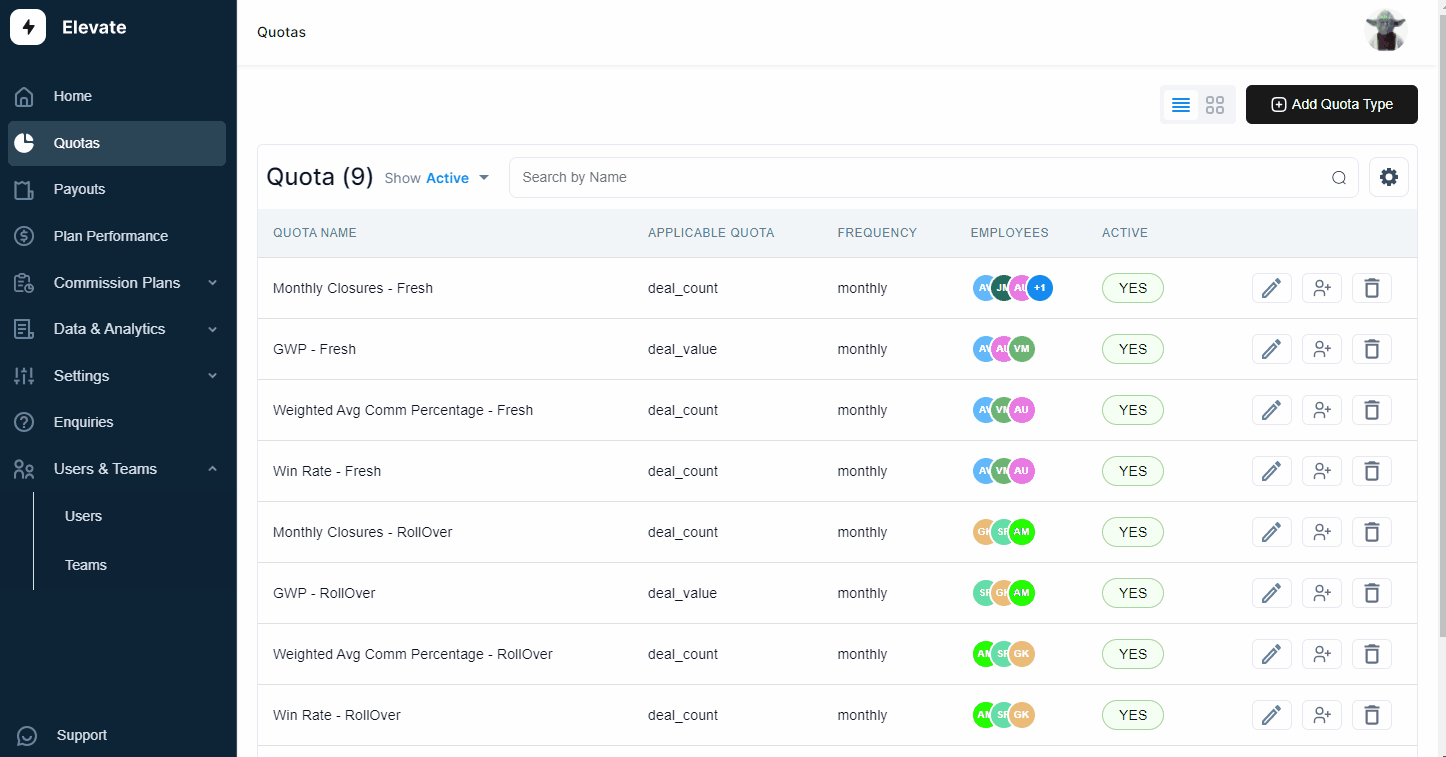The width and height of the screenshot is (1446, 757).
Task: Click VM avatar in GWP - Fresh row
Action: (x=1021, y=349)
